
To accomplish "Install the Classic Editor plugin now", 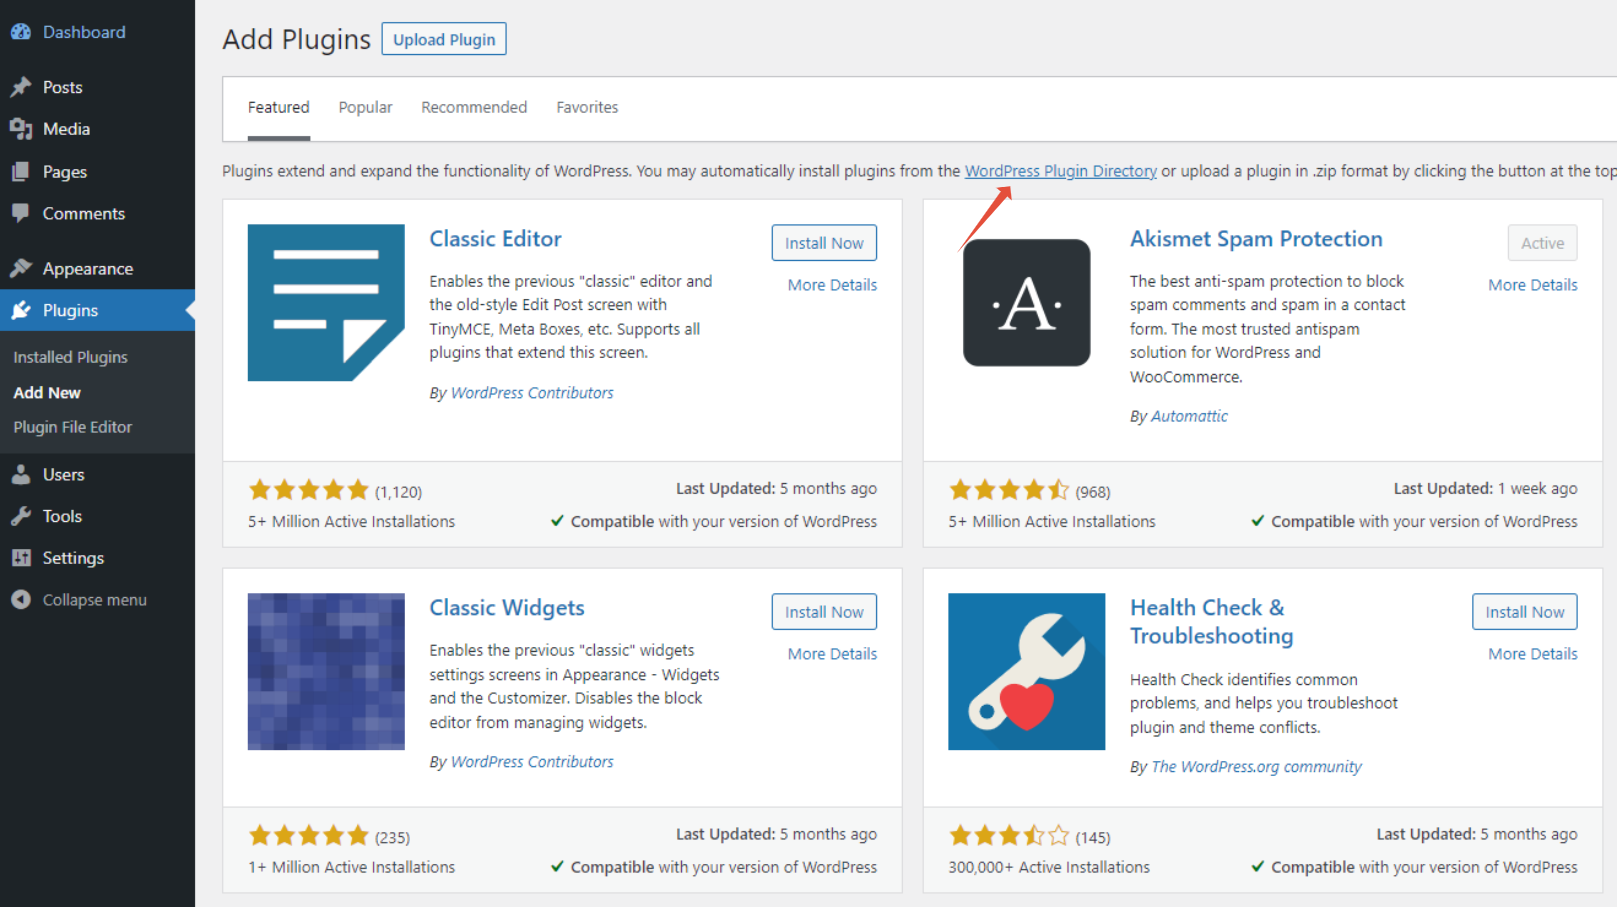I will tap(824, 243).
